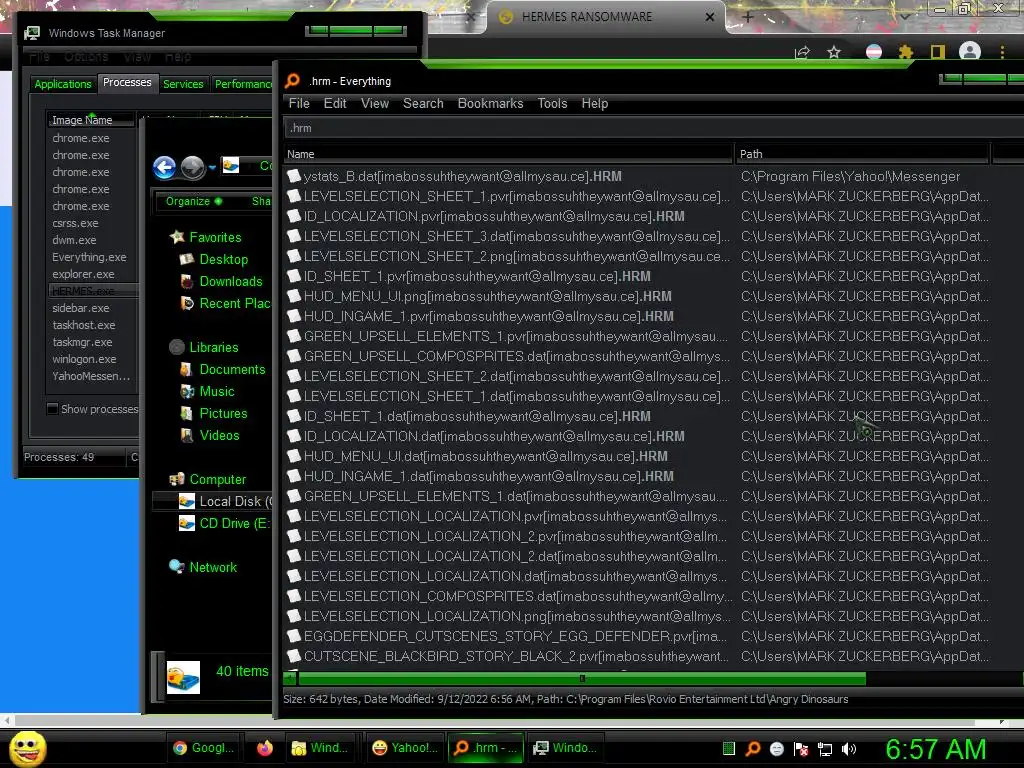Click the Chrome share page icon
The width and height of the screenshot is (1024, 768).
pyautogui.click(x=802, y=52)
